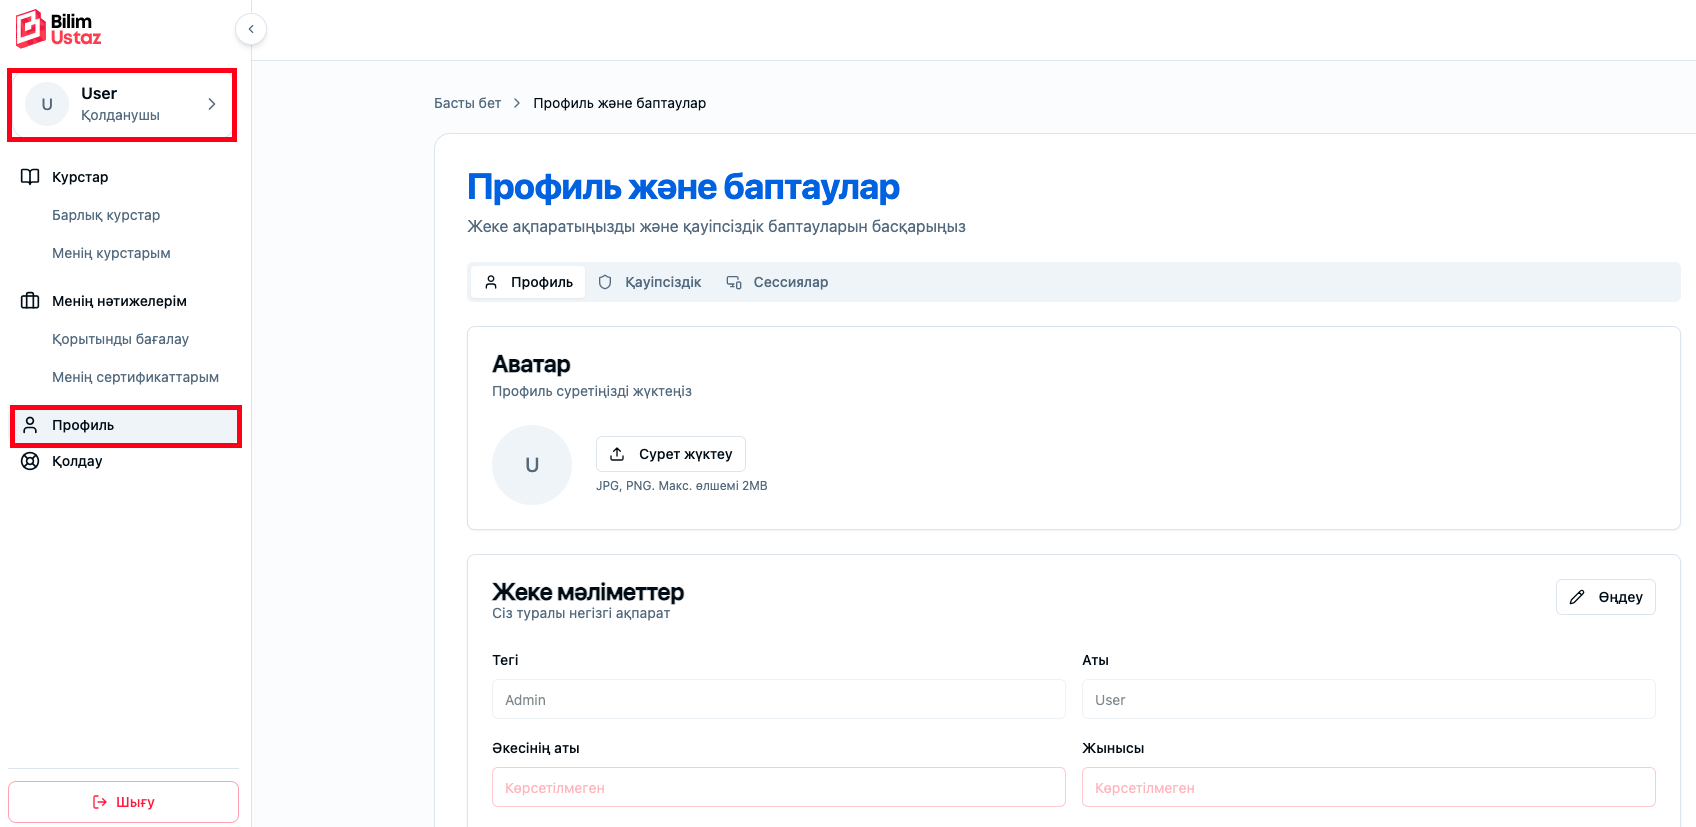Click the Әкесінің аты input field
The width and height of the screenshot is (1696, 827).
(x=778, y=787)
